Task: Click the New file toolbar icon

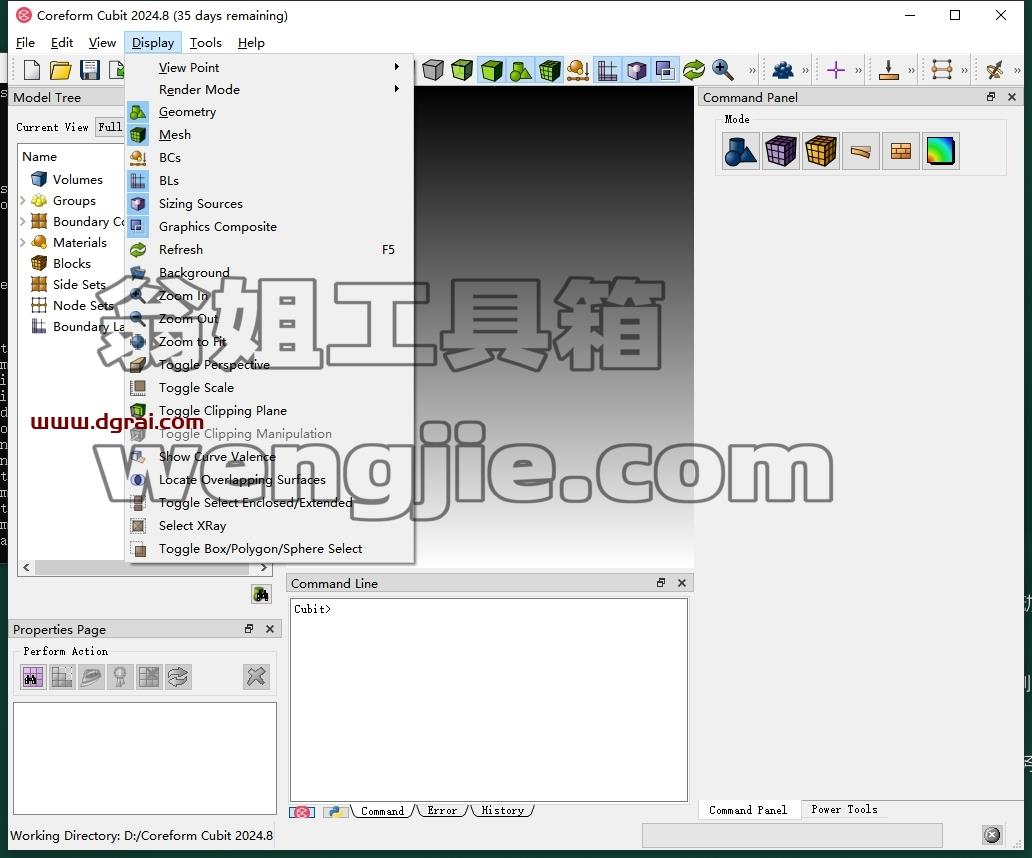Action: pos(32,70)
